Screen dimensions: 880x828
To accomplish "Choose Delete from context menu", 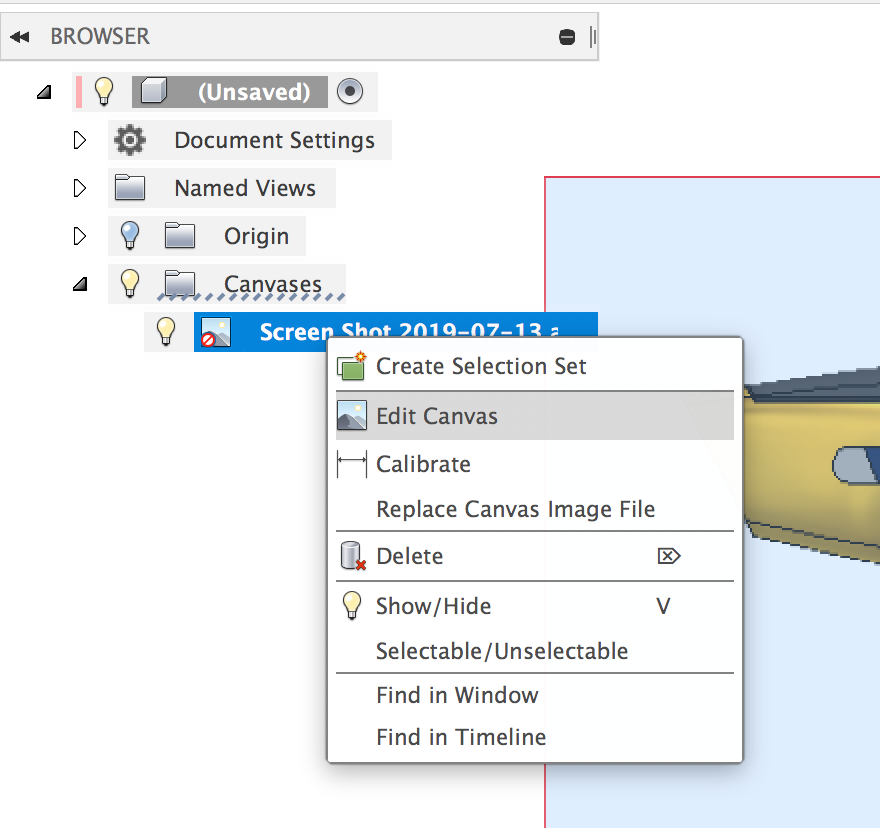I will pyautogui.click(x=534, y=556).
